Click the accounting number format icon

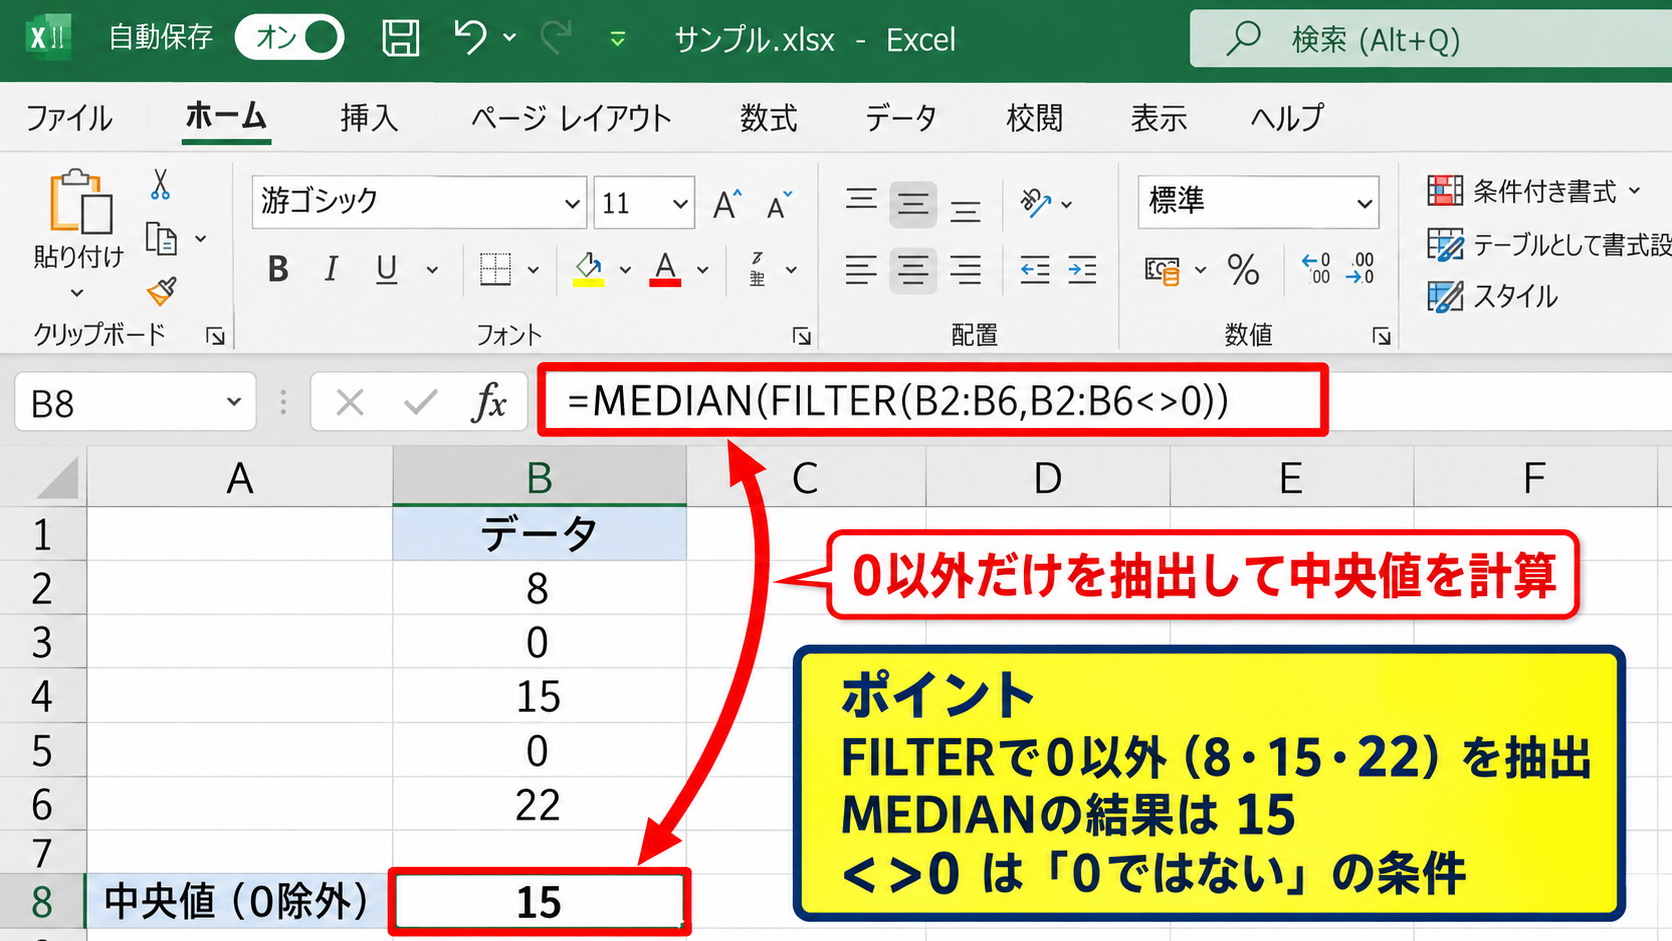click(x=1162, y=270)
